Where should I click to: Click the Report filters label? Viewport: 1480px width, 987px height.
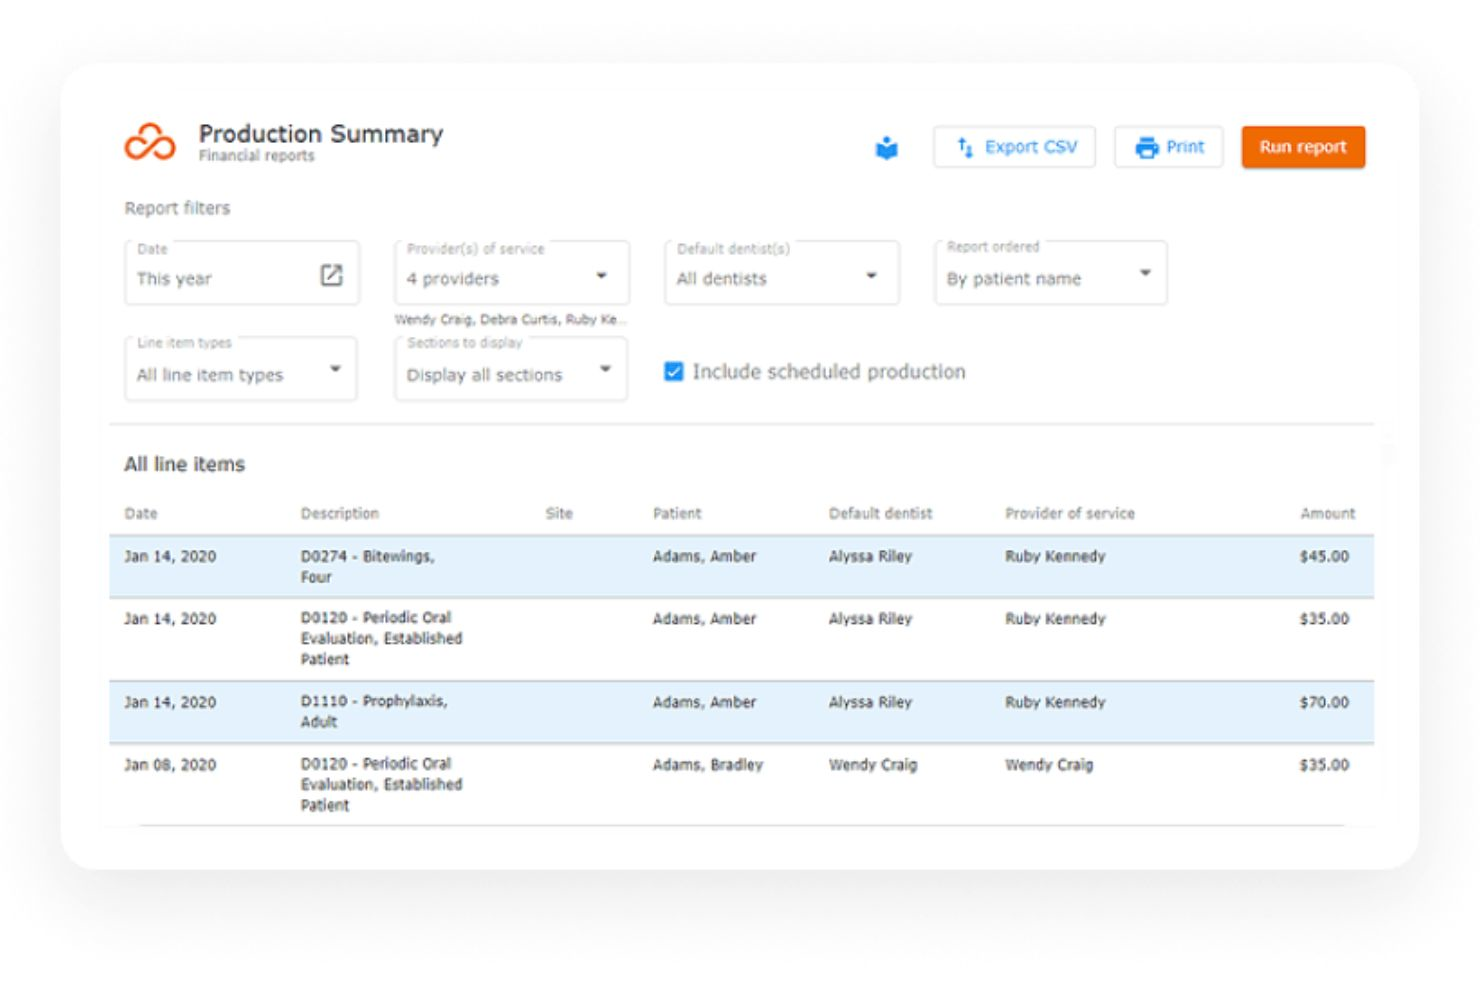click(x=177, y=208)
